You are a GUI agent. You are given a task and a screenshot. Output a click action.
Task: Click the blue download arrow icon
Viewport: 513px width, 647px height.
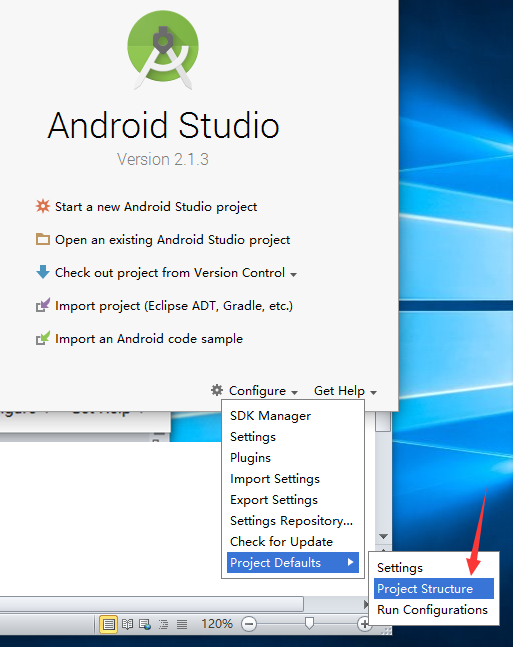[43, 272]
